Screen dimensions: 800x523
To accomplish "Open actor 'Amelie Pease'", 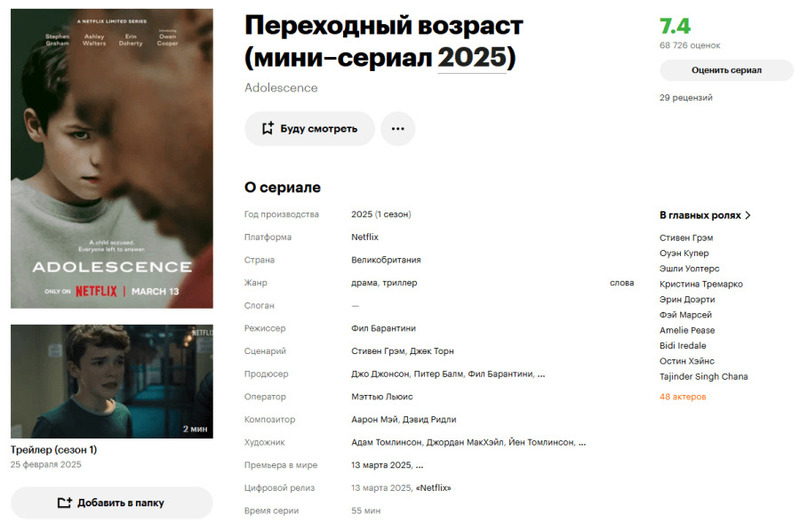I will pos(687,330).
